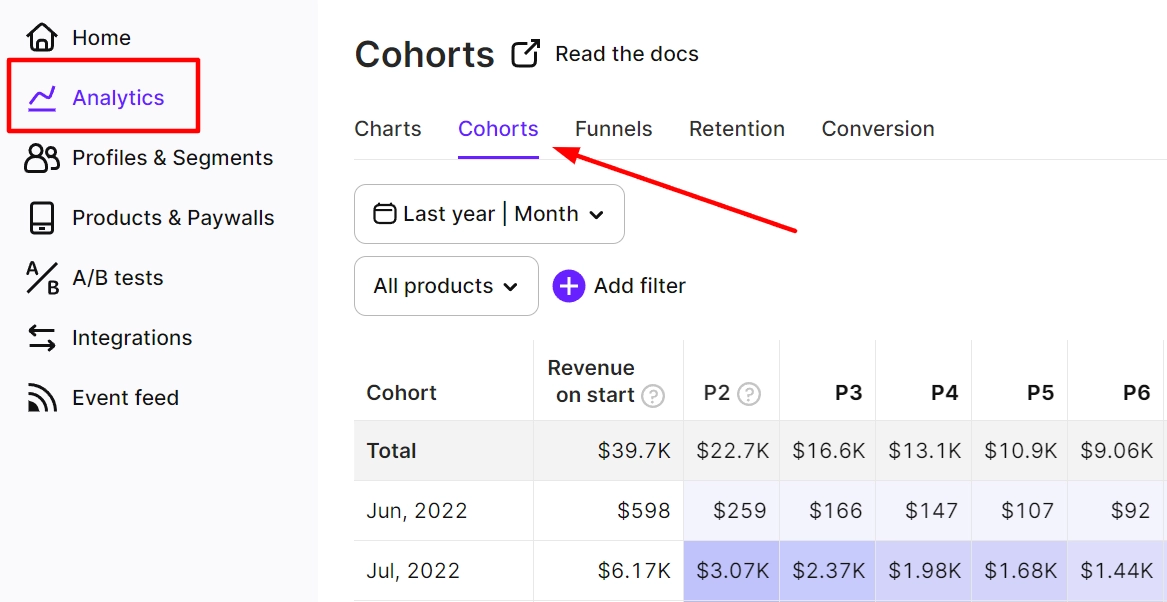Click the P2 column help question mark
The width and height of the screenshot is (1167, 602).
[749, 394]
